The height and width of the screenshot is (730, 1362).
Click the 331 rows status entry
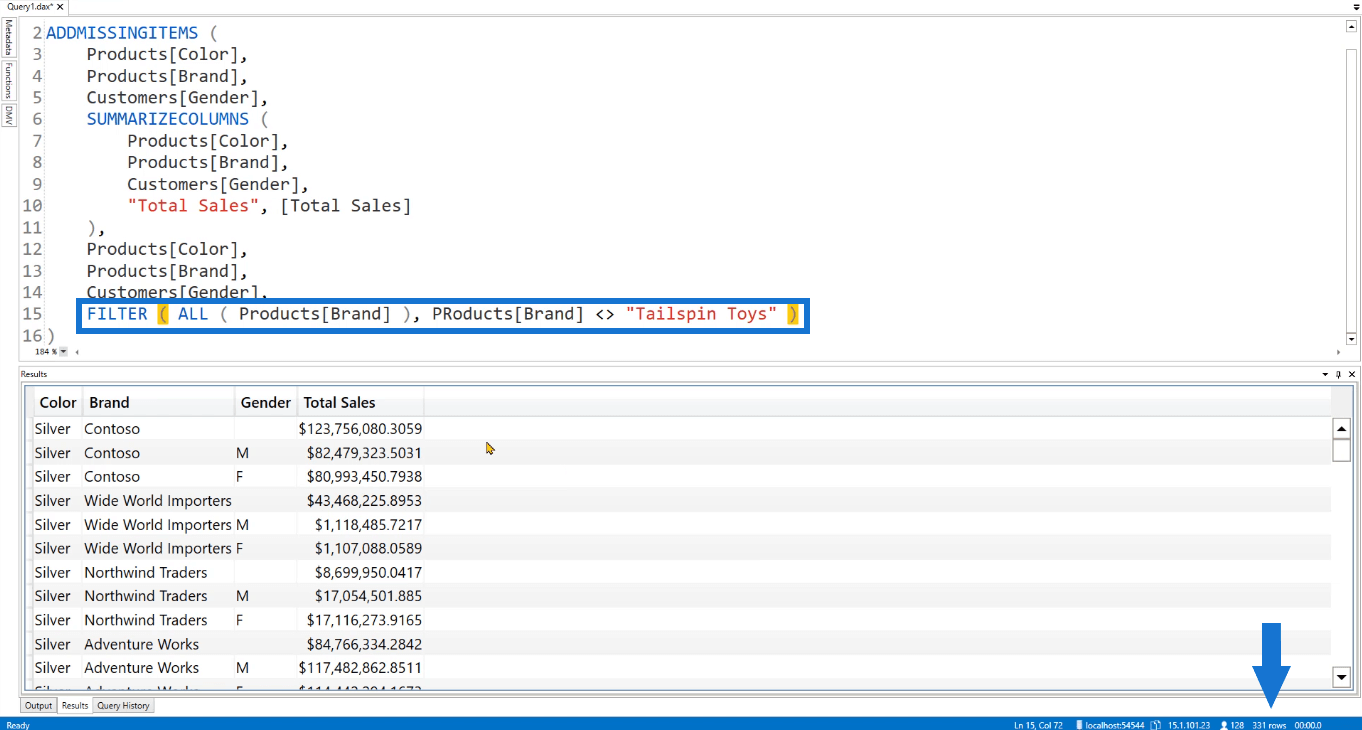[x=1269, y=725]
